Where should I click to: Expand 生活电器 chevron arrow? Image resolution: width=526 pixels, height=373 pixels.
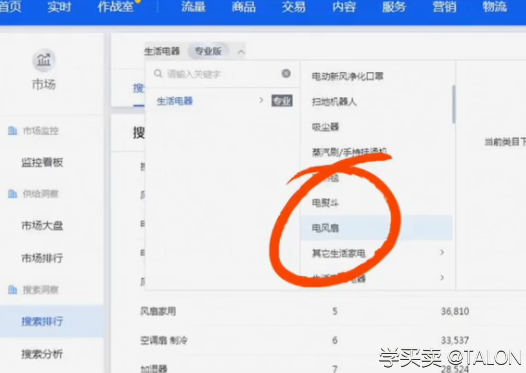click(x=261, y=100)
